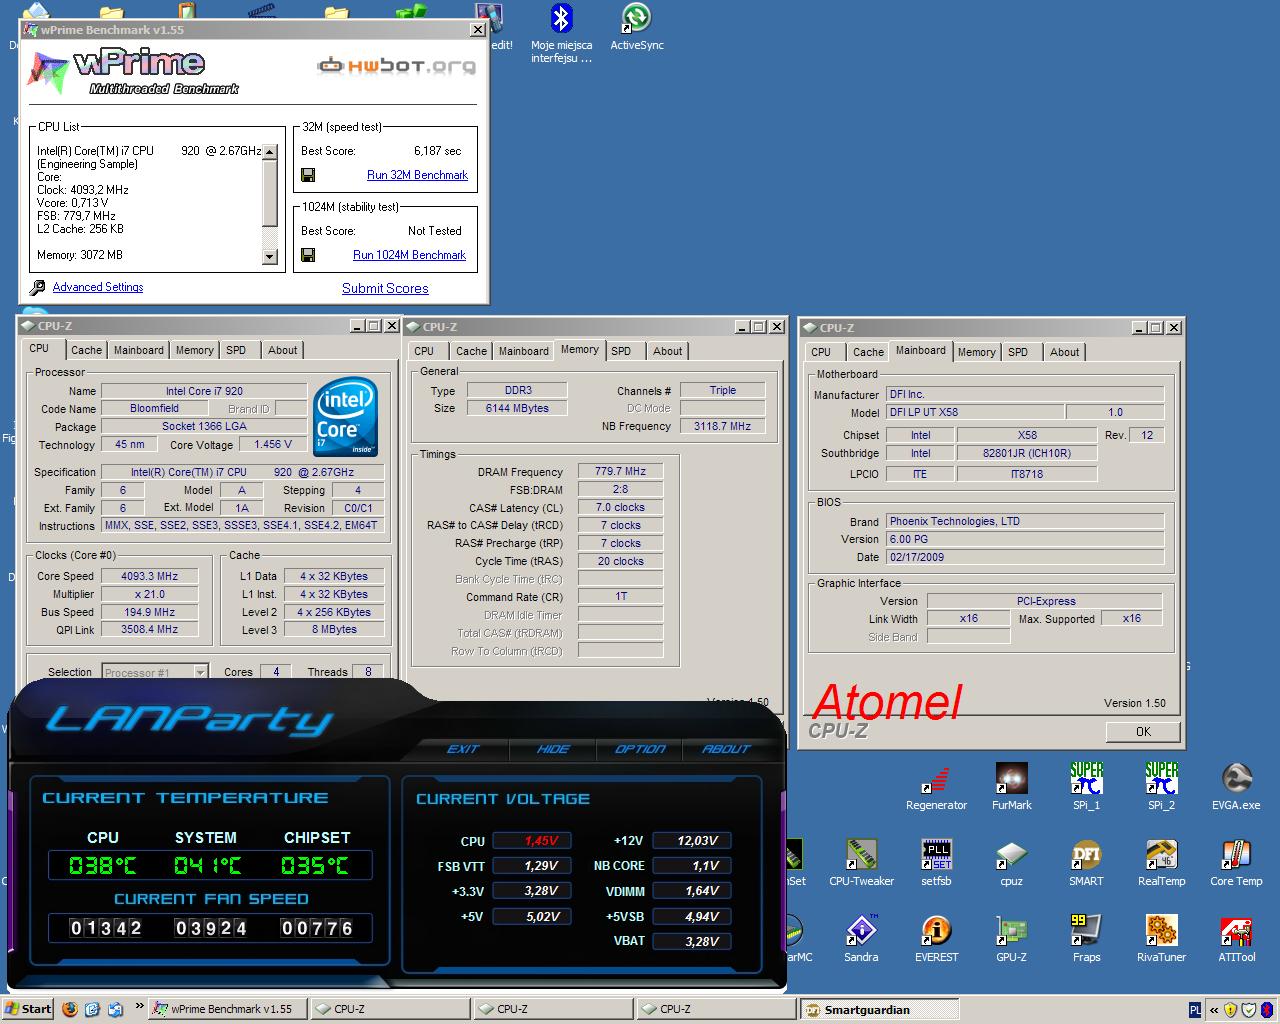Select CPU tab in right CPU-Z window
This screenshot has width=1280, height=1024.
(x=821, y=352)
